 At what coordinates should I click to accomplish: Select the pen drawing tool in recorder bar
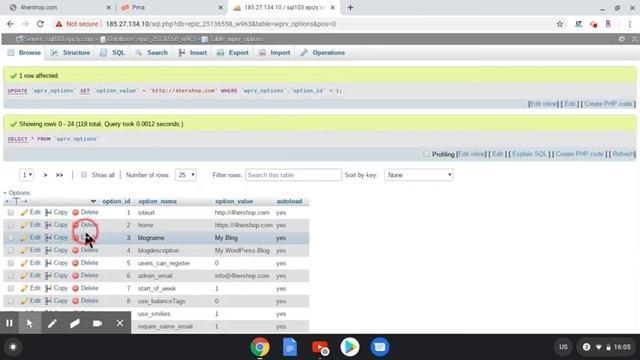52,323
